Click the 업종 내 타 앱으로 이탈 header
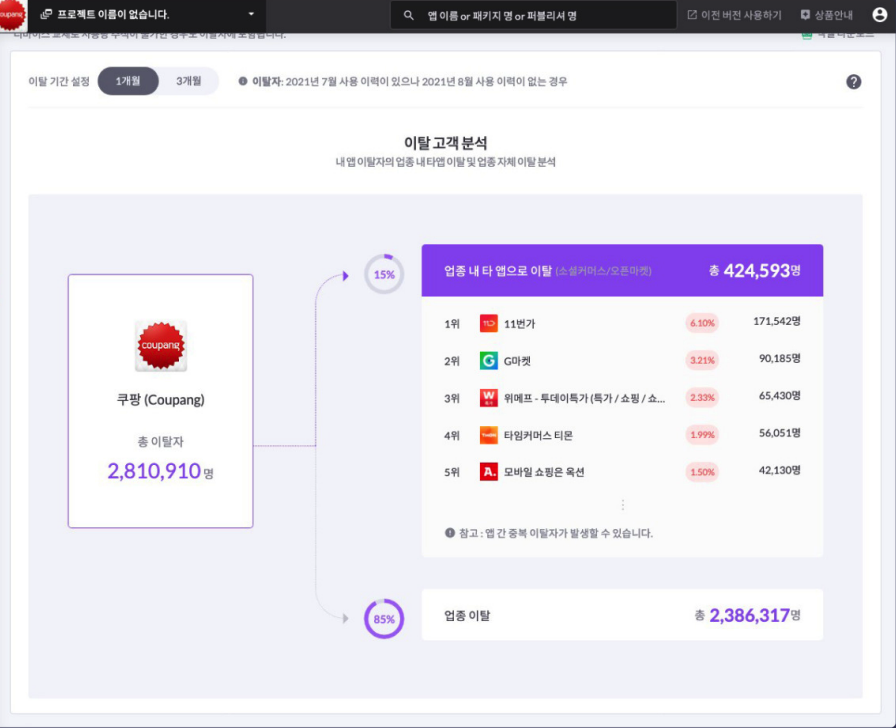This screenshot has width=896, height=728. (622, 270)
